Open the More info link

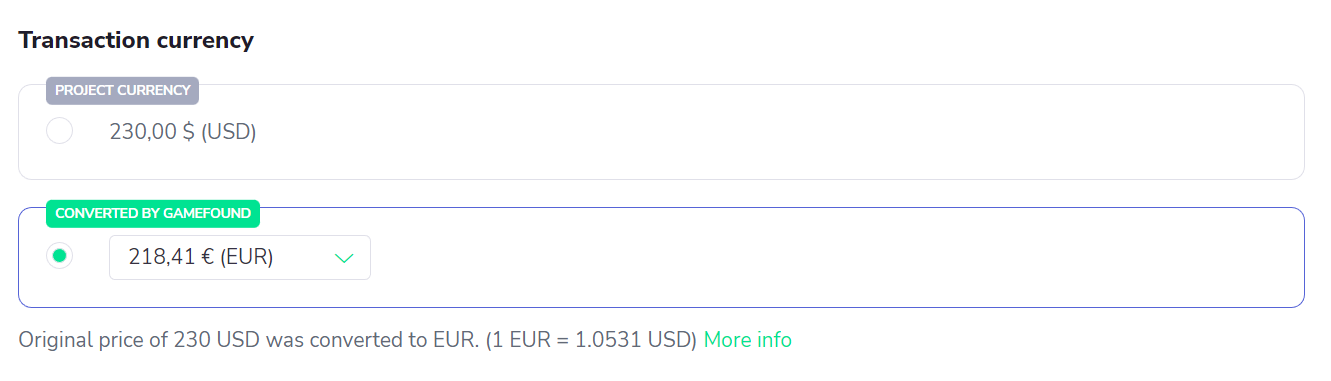point(748,340)
